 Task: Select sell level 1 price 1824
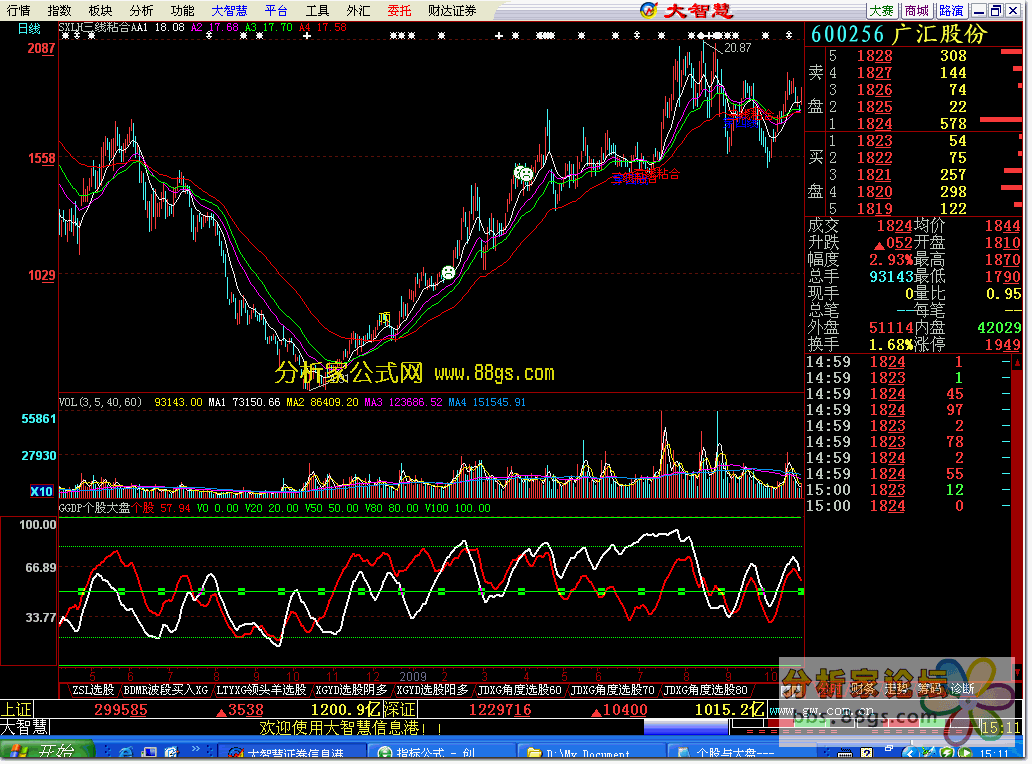click(874, 124)
